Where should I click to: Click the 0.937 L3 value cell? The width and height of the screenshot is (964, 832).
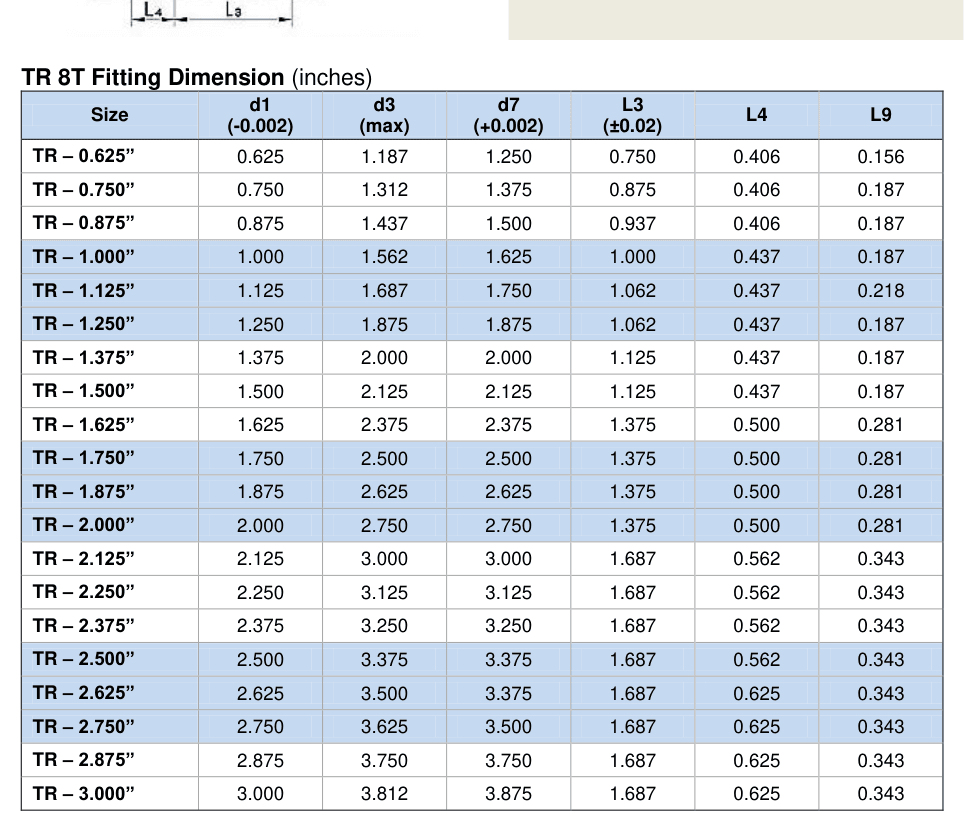coord(633,223)
